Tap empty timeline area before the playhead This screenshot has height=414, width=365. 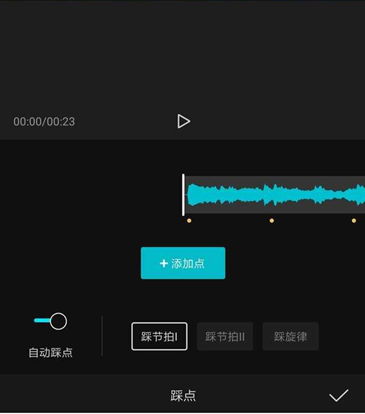tap(90, 195)
